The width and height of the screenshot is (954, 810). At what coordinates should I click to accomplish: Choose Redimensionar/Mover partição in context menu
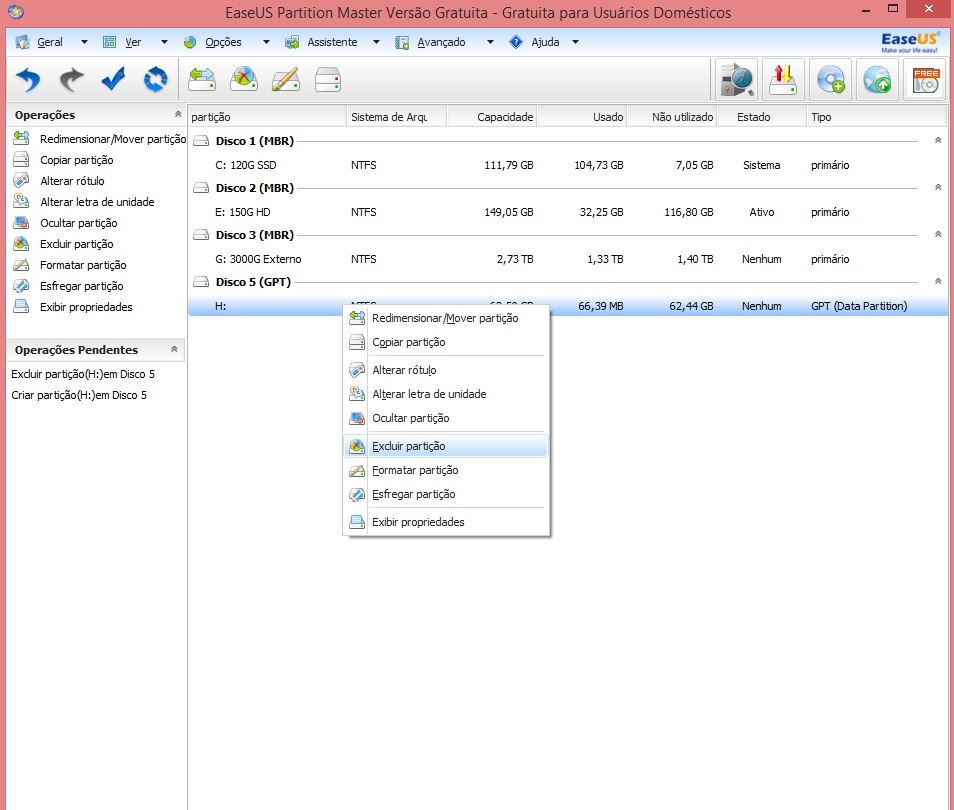point(446,318)
